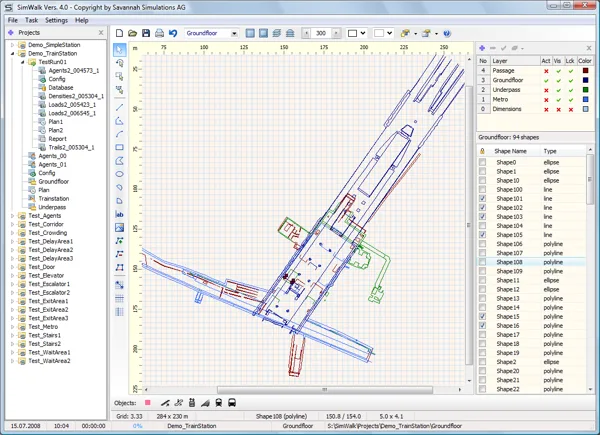Open the line color dropdown
The width and height of the screenshot is (600, 435).
point(362,33)
